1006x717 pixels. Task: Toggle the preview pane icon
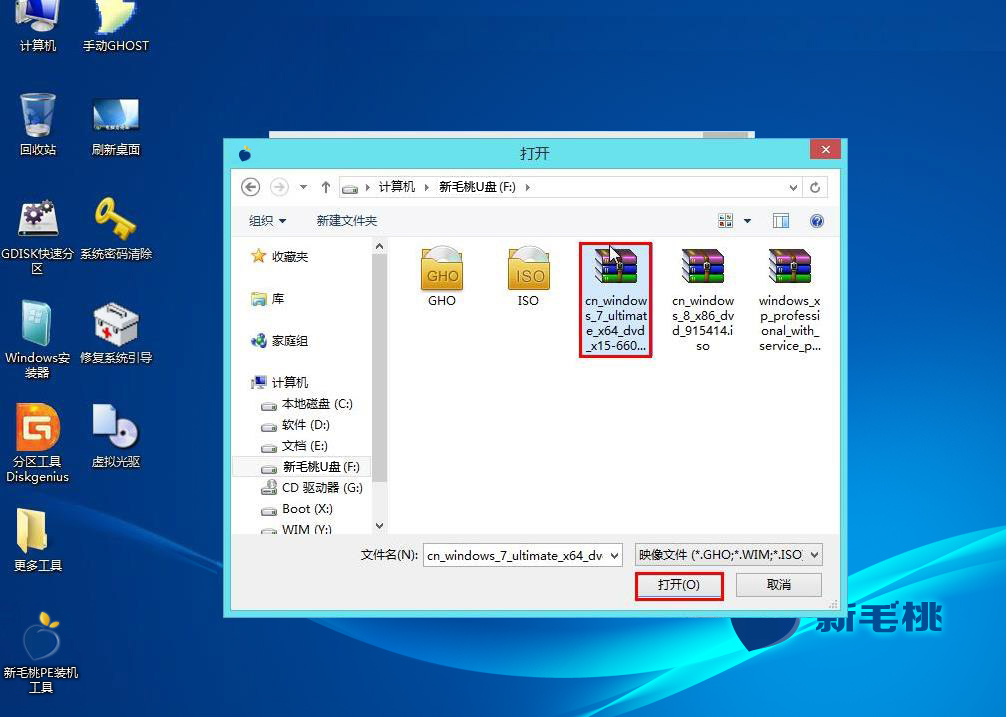pos(781,221)
